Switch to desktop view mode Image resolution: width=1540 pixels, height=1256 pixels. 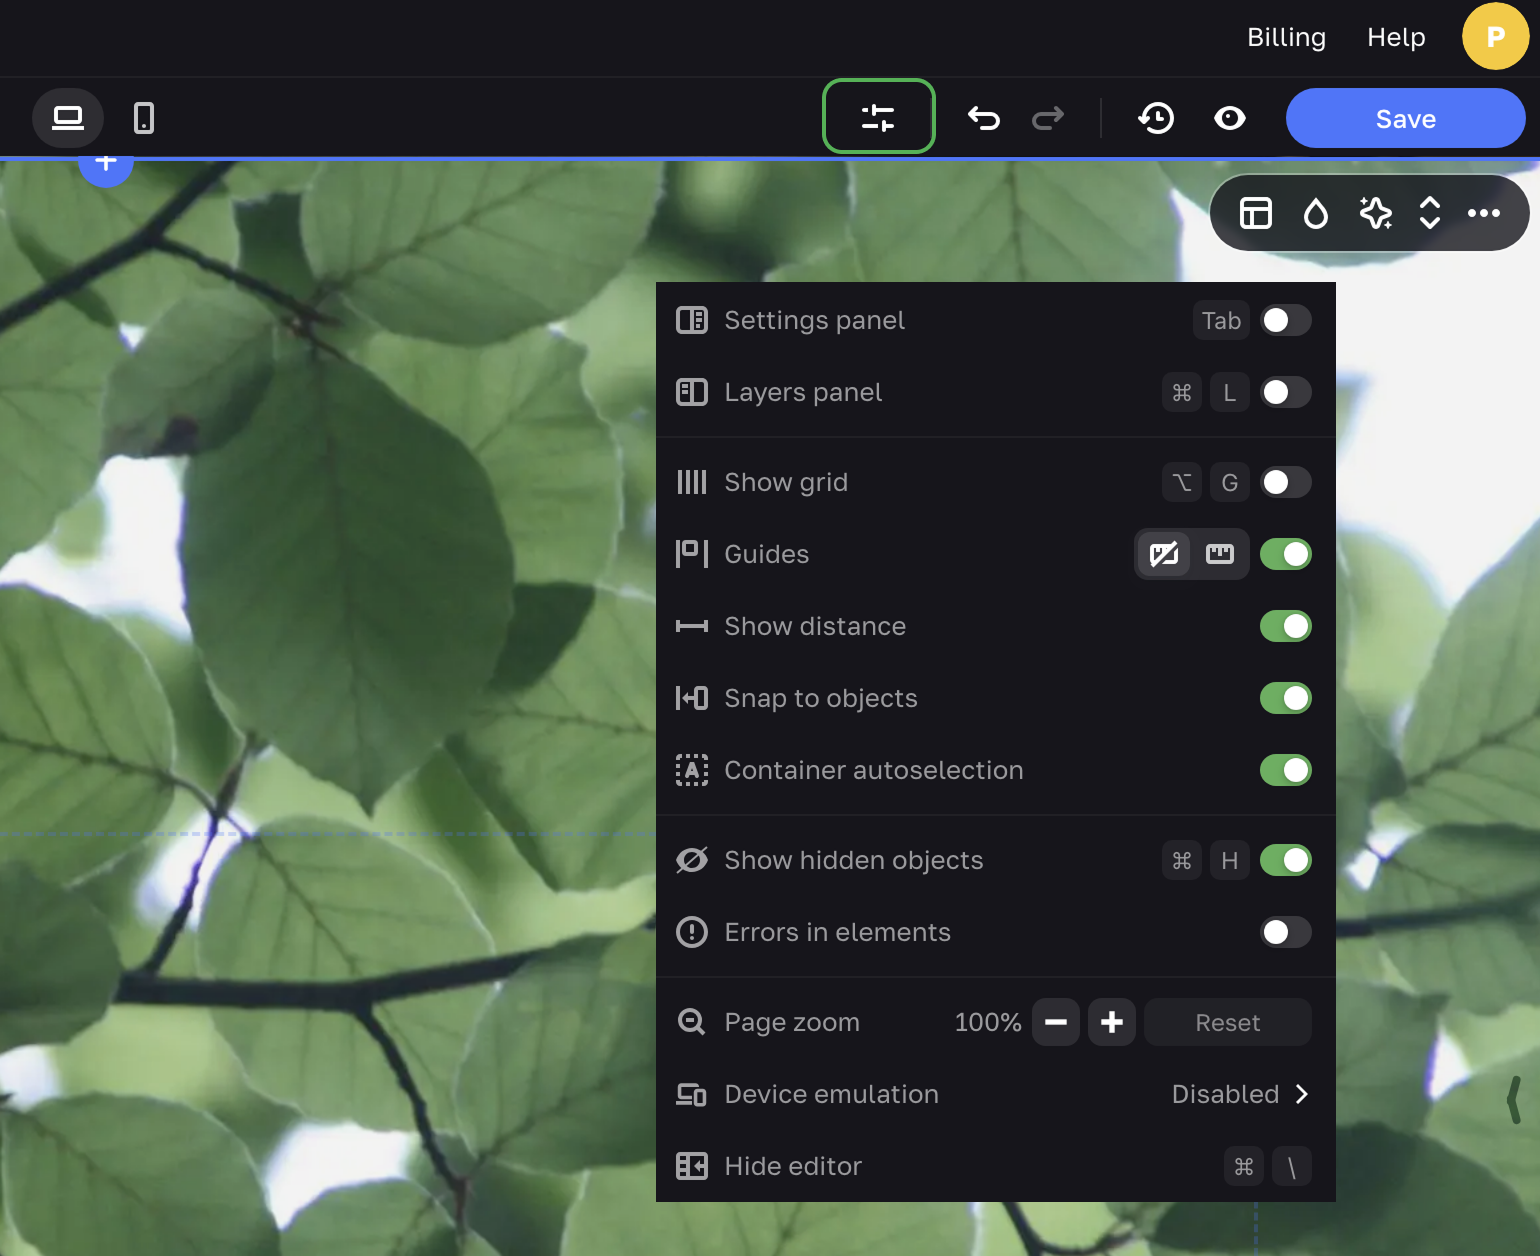68,118
